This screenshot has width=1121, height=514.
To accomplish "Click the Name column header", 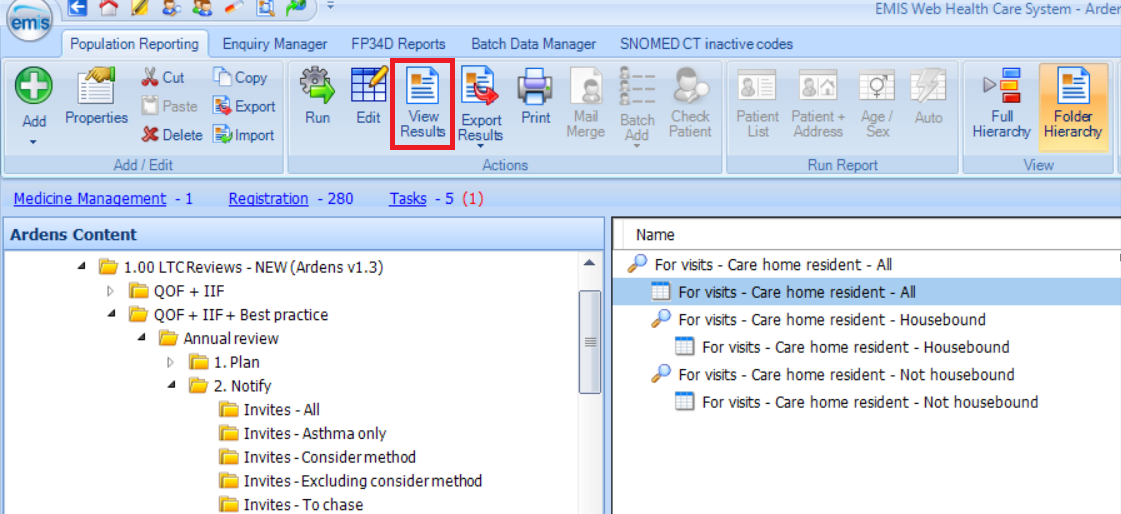I will (x=656, y=234).
